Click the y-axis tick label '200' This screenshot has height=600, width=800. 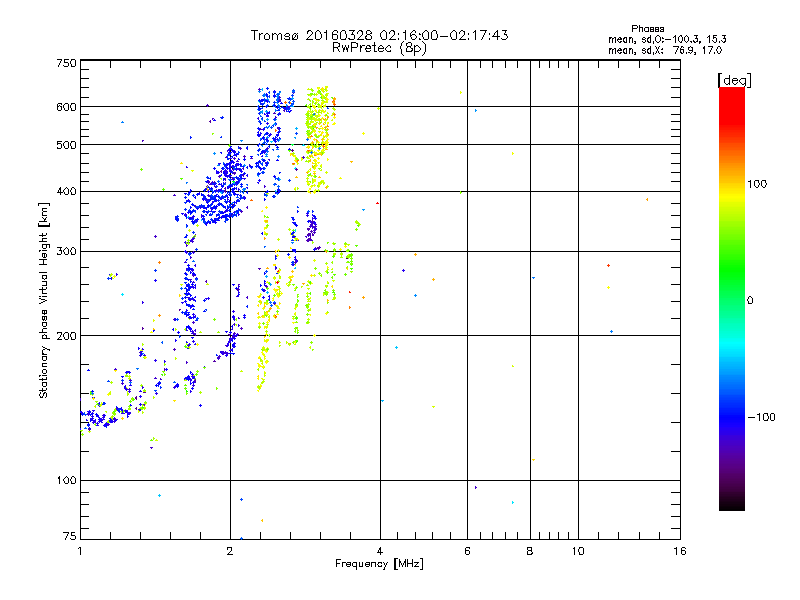point(66,336)
